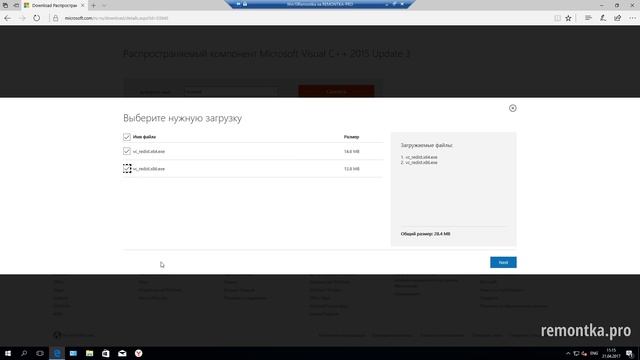Open the tab preview chevron

click(104, 5)
